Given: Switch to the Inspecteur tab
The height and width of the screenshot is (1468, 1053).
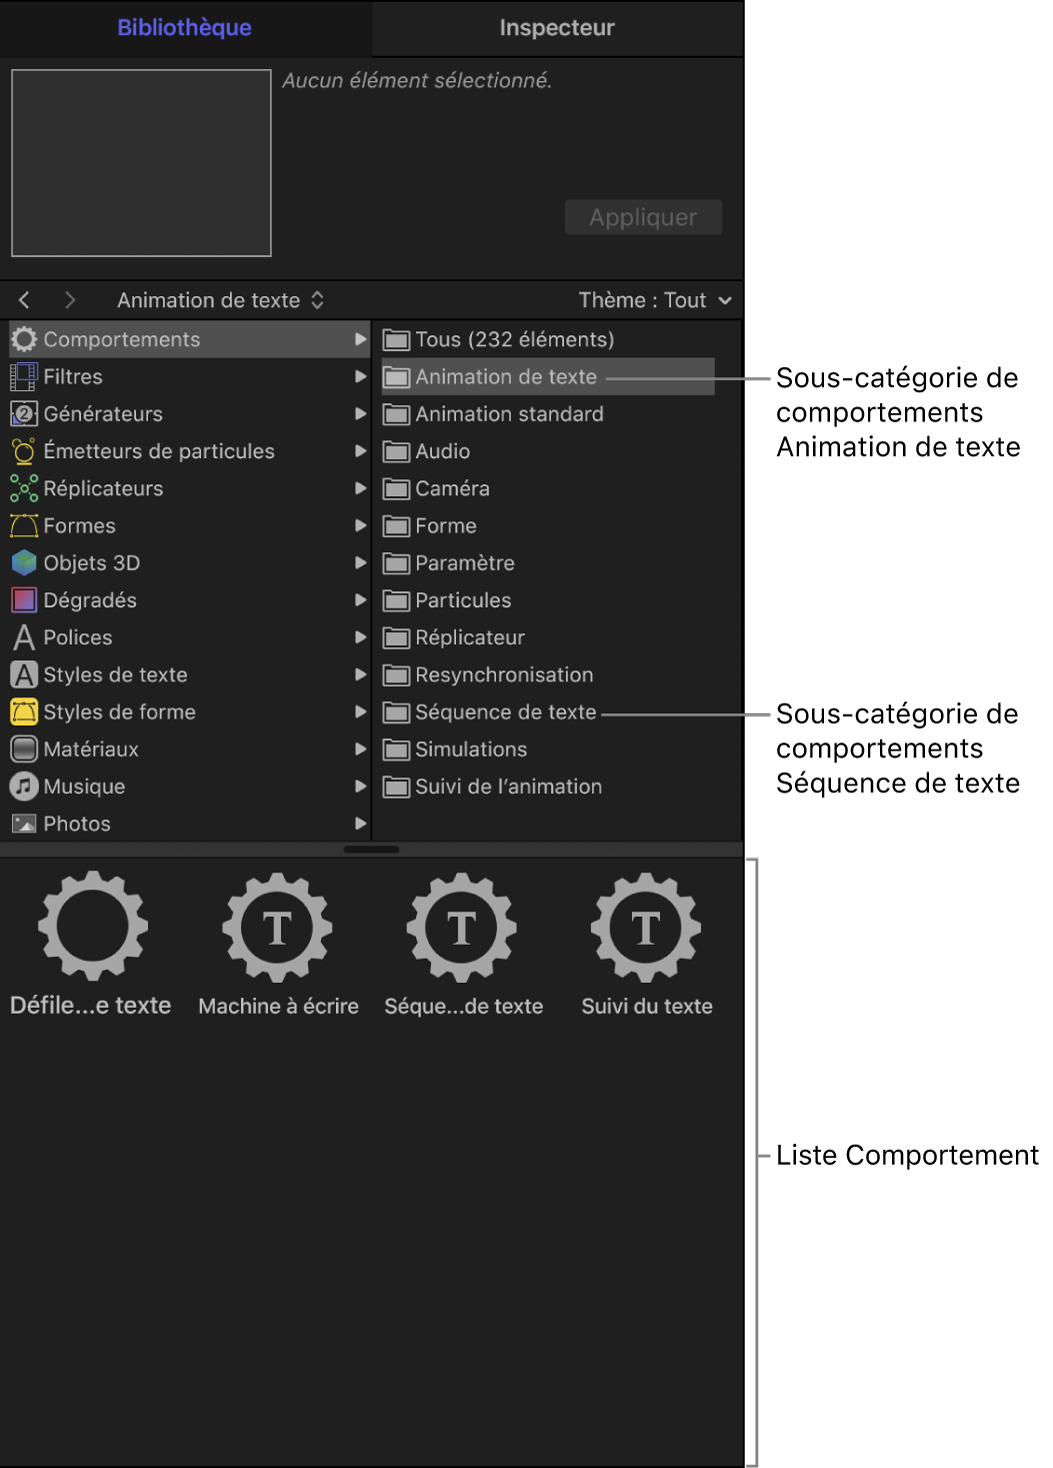Looking at the screenshot, I should tap(557, 28).
